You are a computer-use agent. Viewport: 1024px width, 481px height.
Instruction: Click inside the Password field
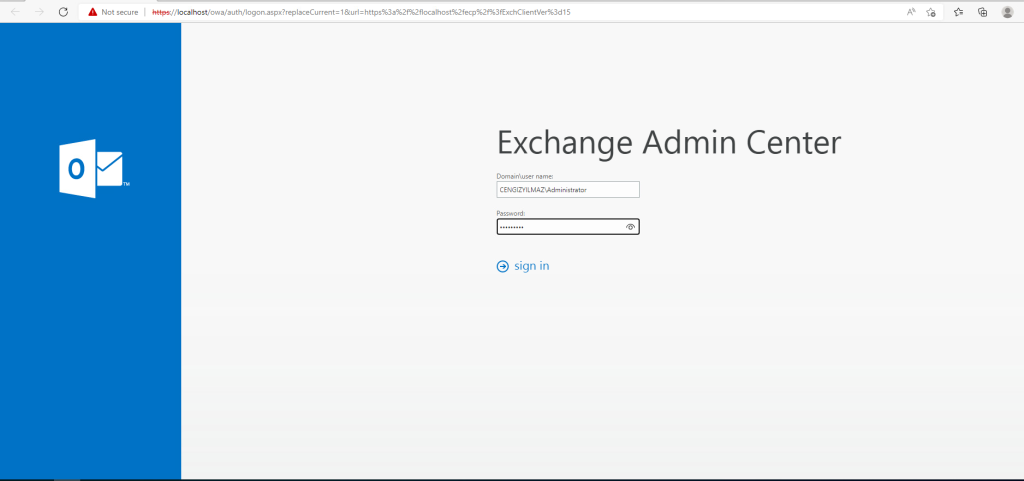pos(558,227)
